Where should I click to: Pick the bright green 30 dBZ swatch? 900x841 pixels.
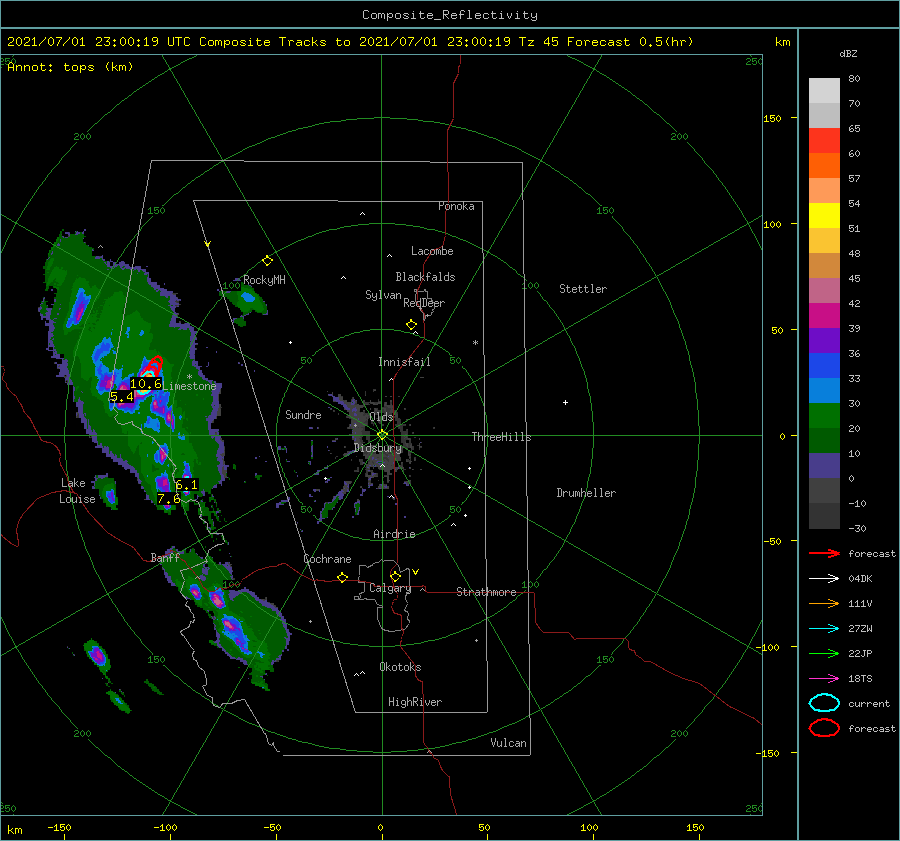[824, 415]
